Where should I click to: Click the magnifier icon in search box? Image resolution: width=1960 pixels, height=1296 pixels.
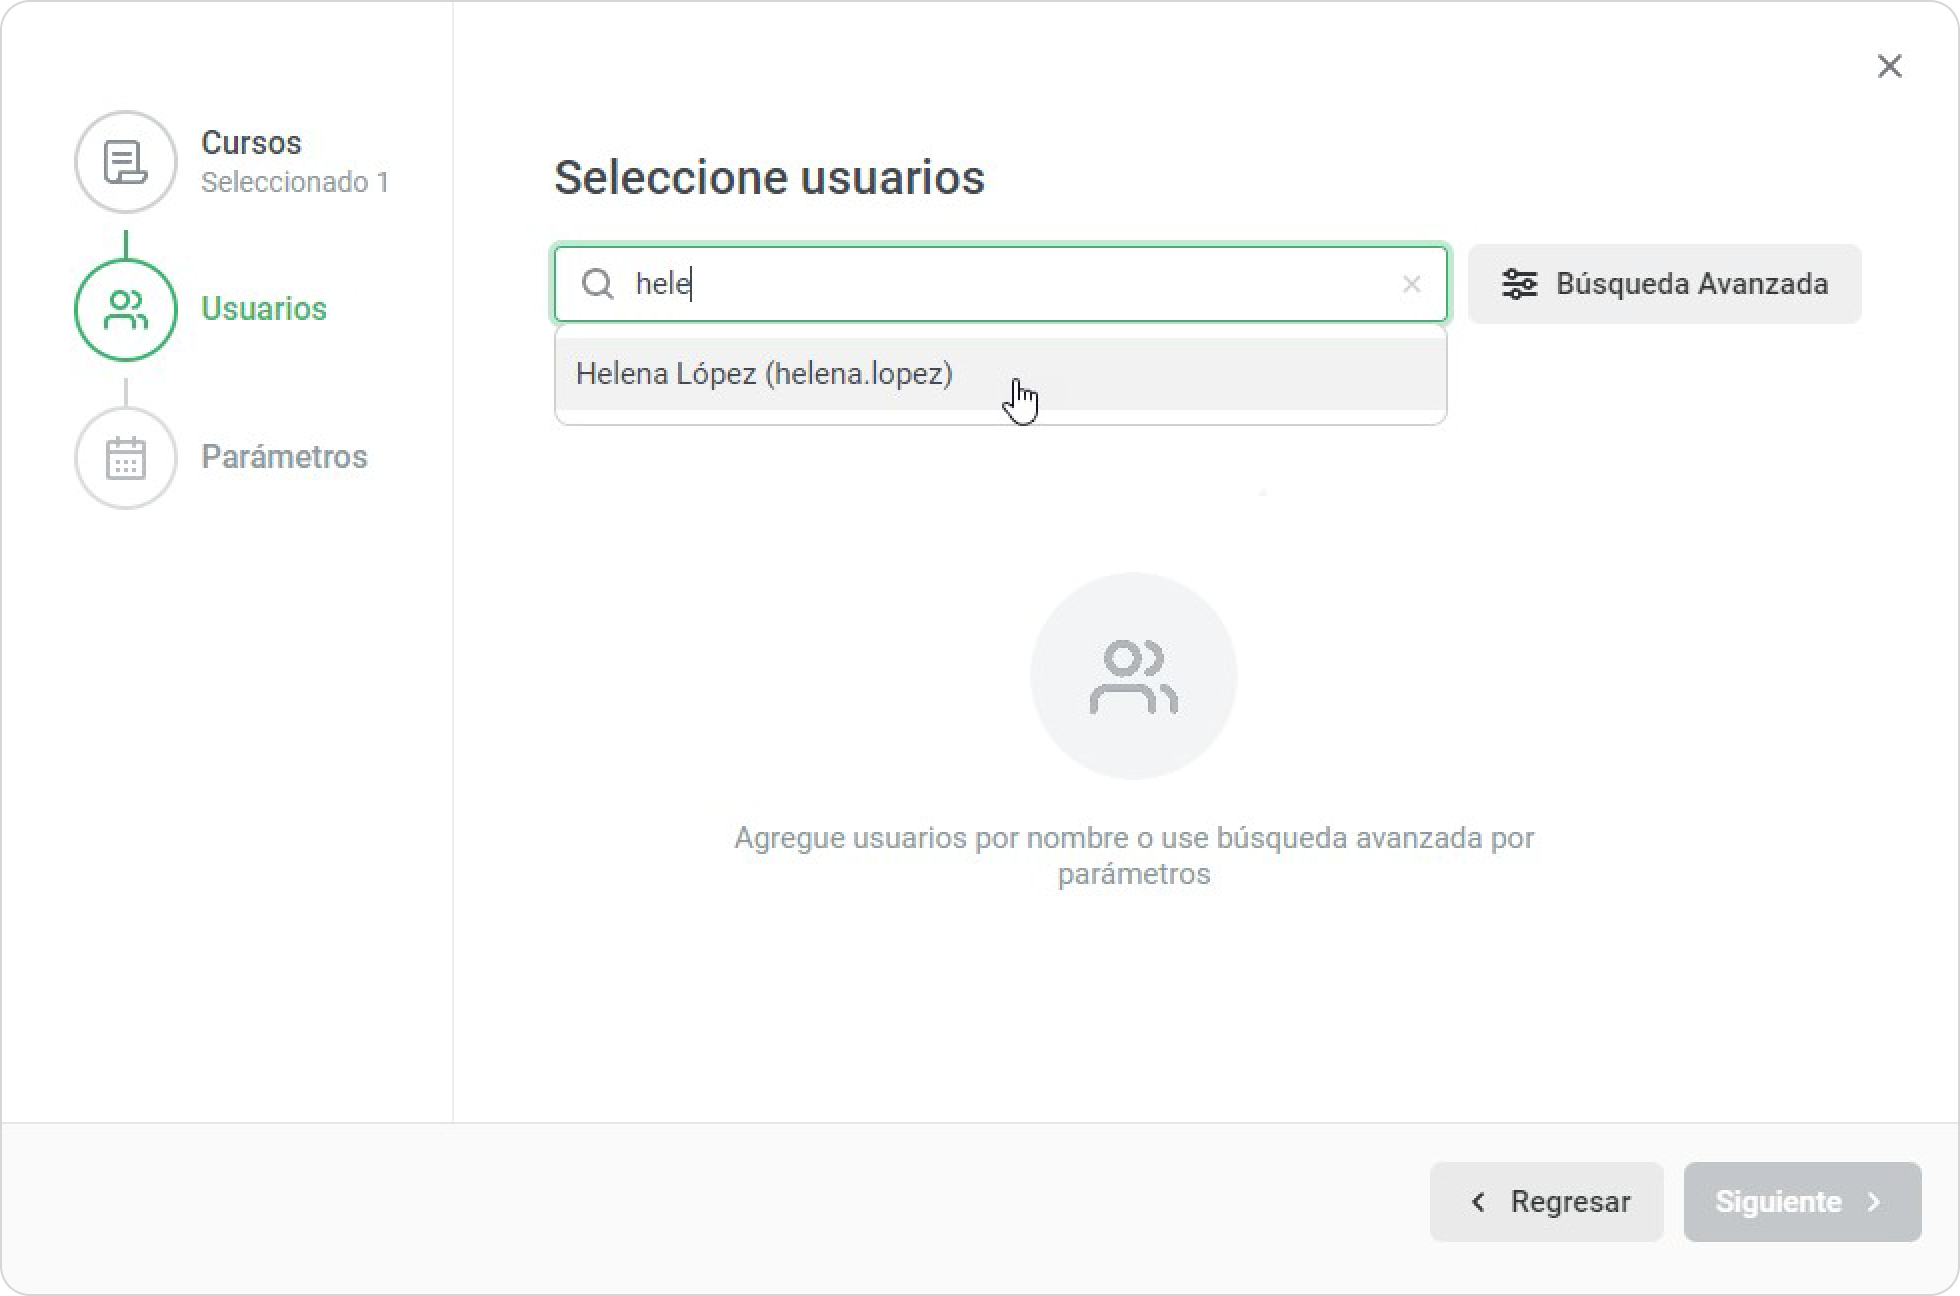[597, 284]
